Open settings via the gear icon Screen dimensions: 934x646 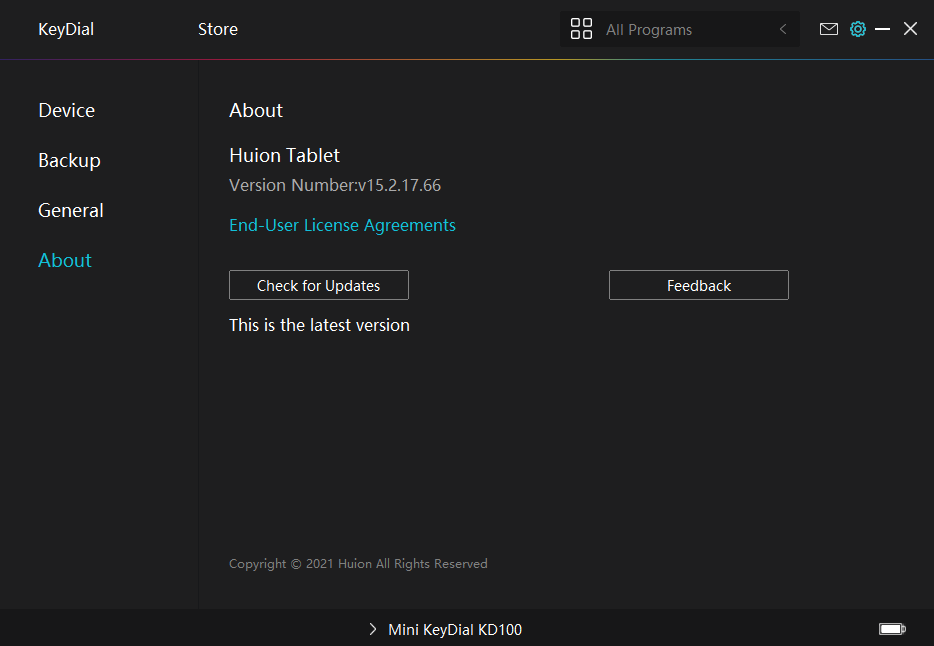point(858,29)
